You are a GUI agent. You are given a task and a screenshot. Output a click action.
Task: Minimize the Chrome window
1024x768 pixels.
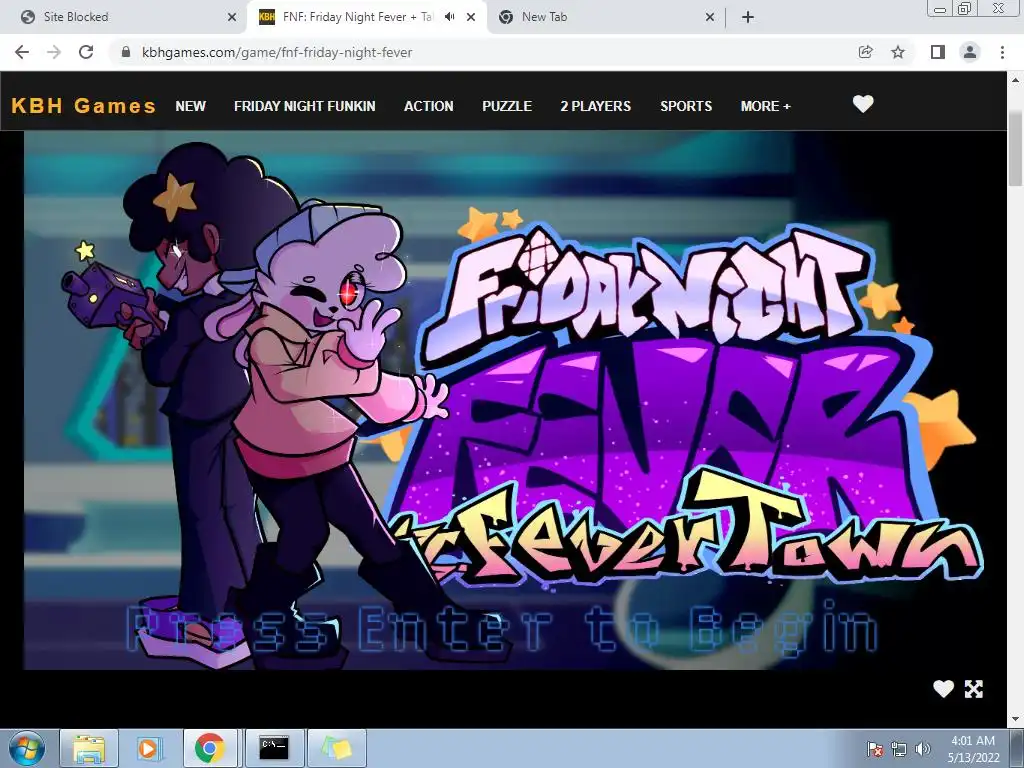click(940, 8)
